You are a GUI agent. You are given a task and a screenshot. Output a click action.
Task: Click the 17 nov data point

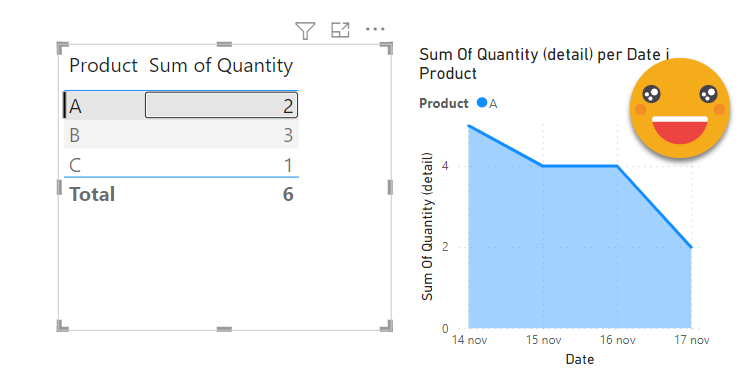point(691,247)
